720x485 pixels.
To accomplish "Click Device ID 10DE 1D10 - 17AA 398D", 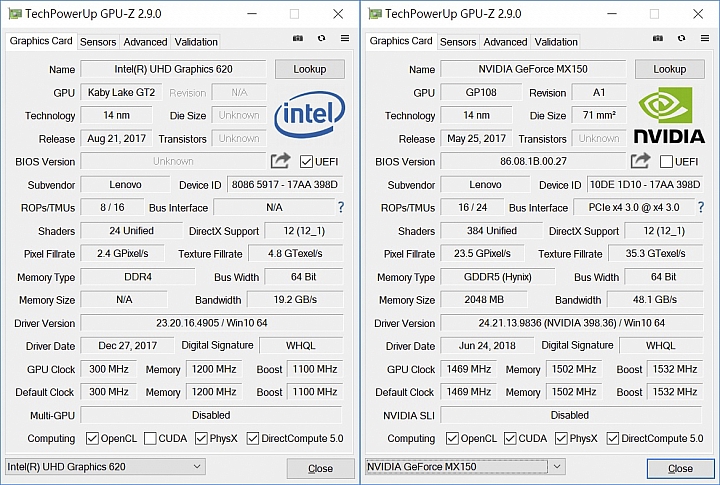I will 645,185.
